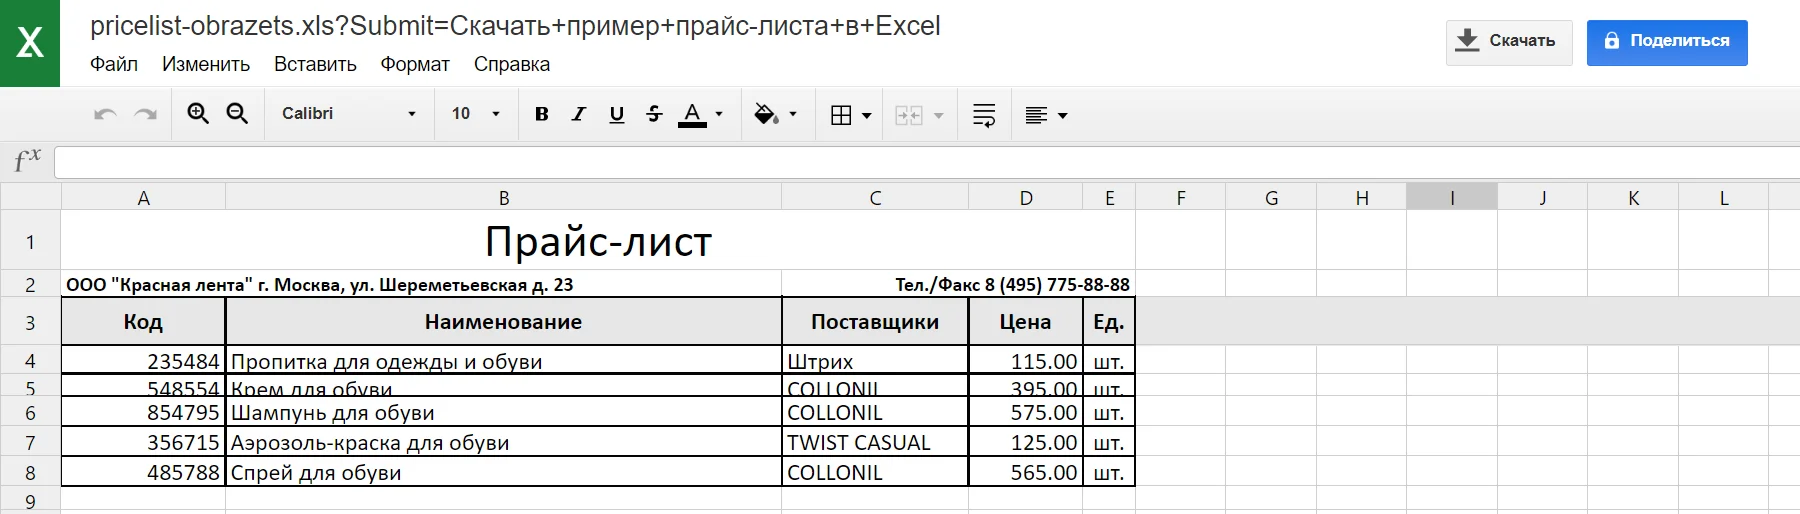Click the green Excel file logo

[30, 43]
